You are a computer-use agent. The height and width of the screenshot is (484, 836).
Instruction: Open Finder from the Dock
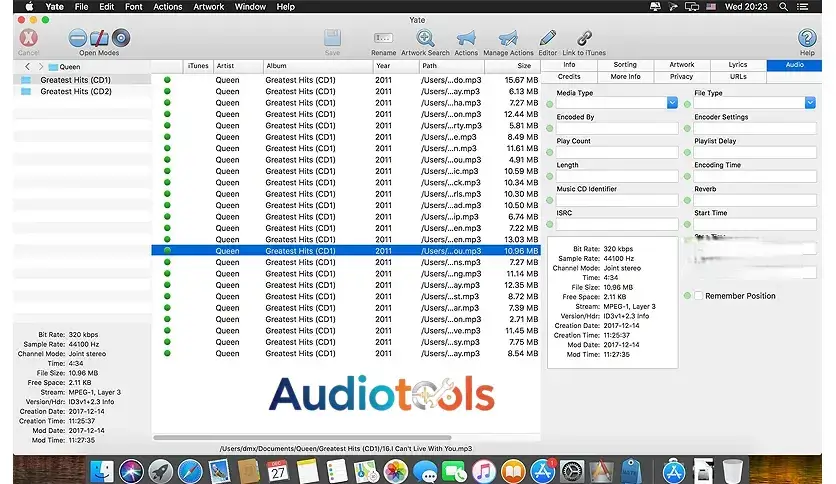click(x=102, y=471)
